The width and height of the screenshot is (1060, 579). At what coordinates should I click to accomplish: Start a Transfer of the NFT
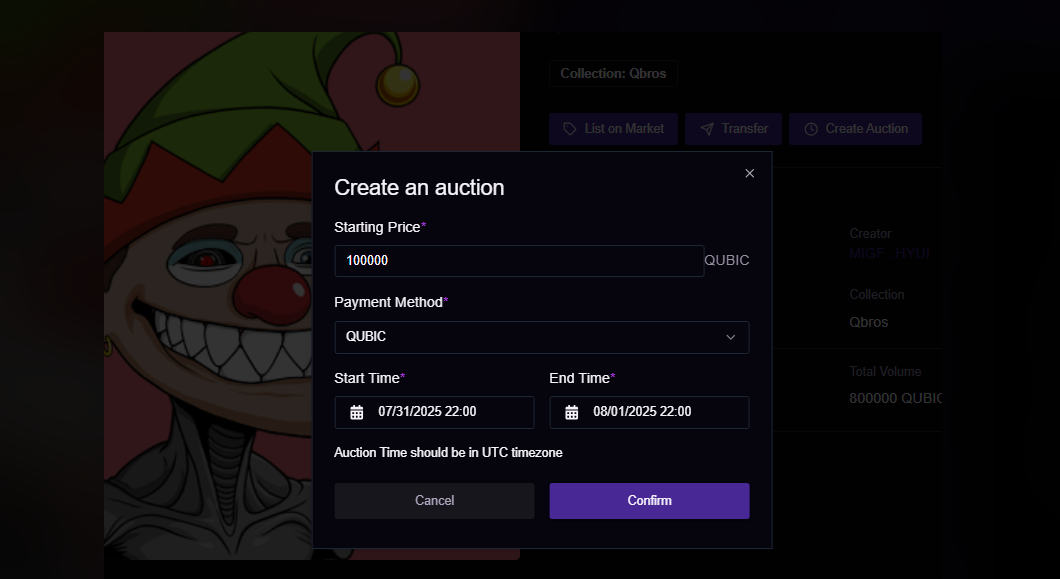[733, 128]
